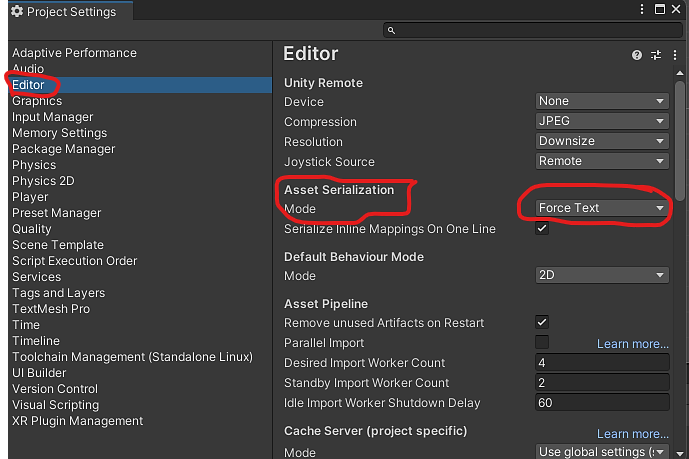Open the Default Behaviour Mode dropdown
Image resolution: width=689 pixels, height=459 pixels.
(602, 275)
